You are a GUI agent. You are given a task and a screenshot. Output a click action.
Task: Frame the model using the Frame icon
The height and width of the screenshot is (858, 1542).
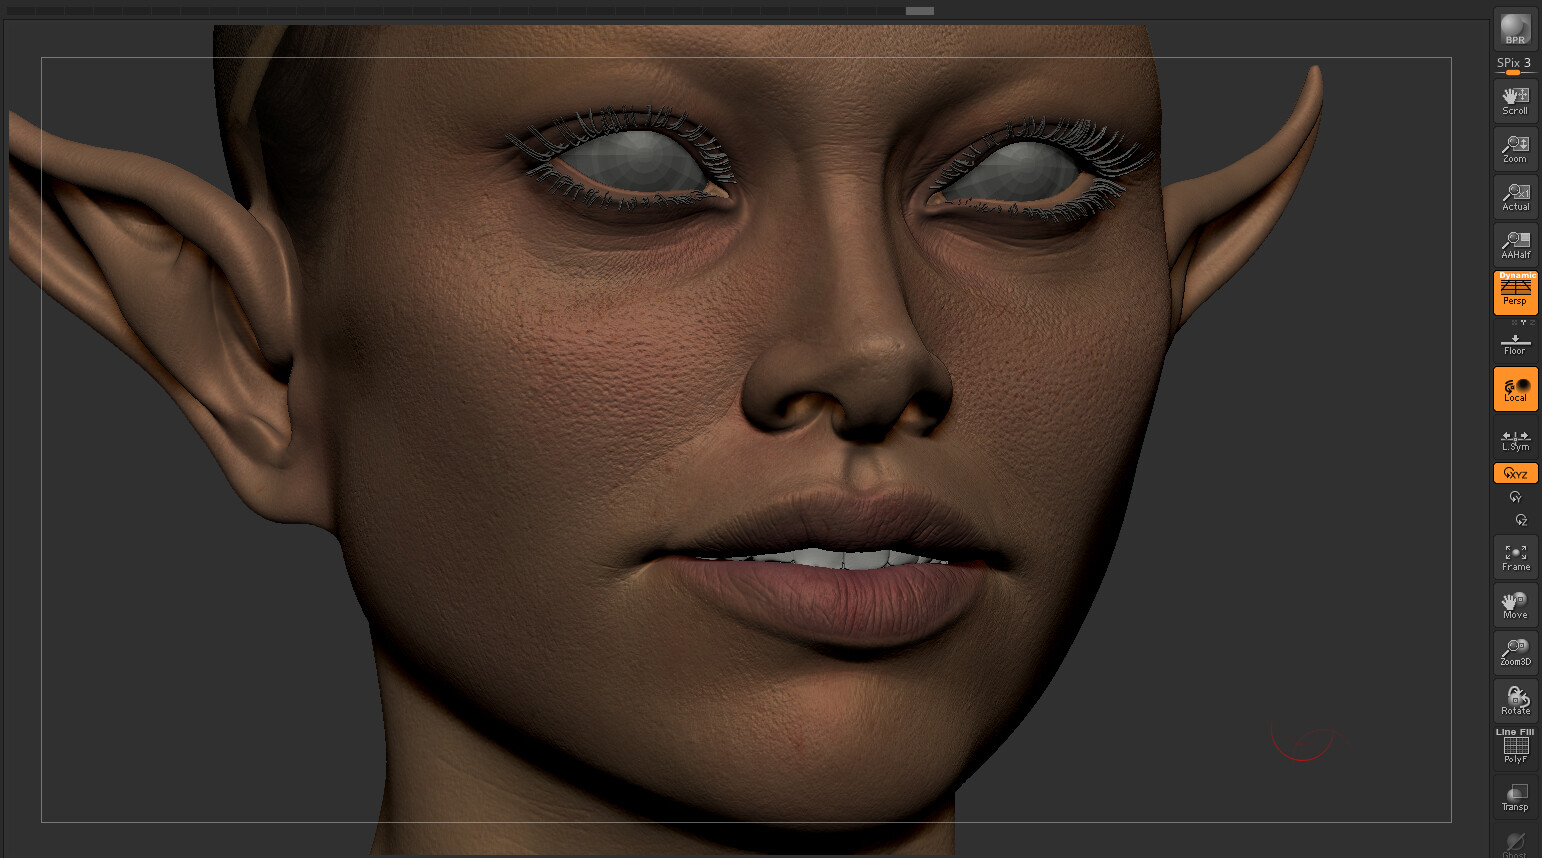pyautogui.click(x=1515, y=556)
